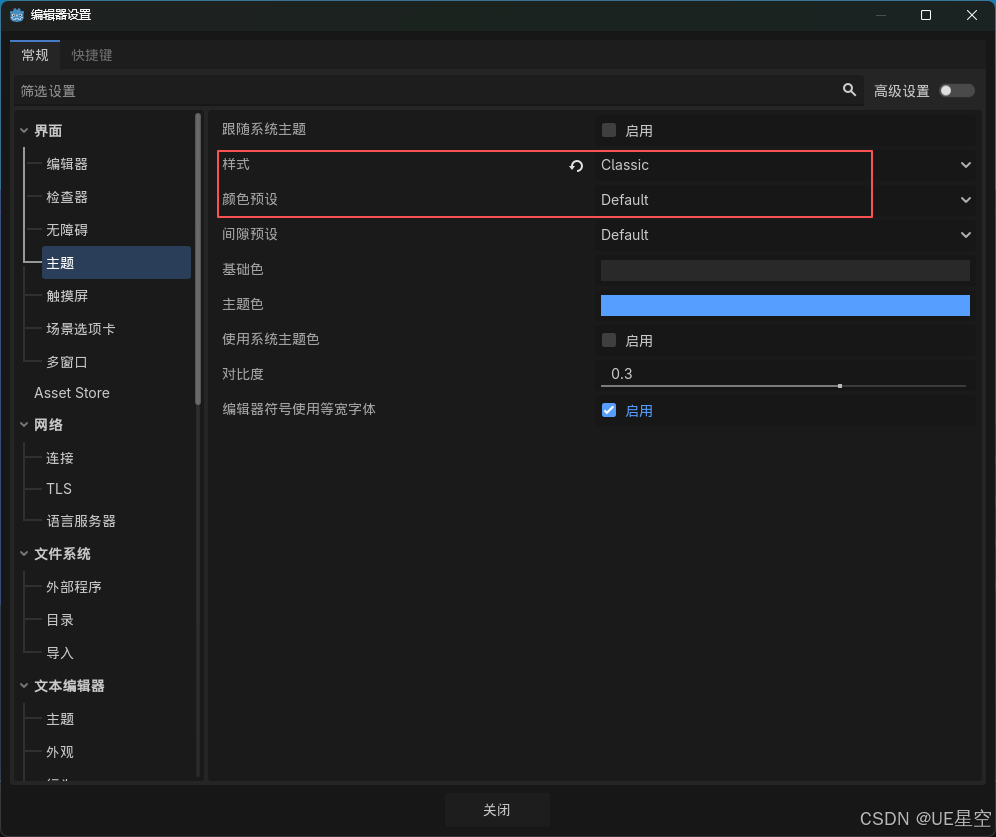Select 外部程序 under 文件系统
The height and width of the screenshot is (837, 996).
coord(74,587)
